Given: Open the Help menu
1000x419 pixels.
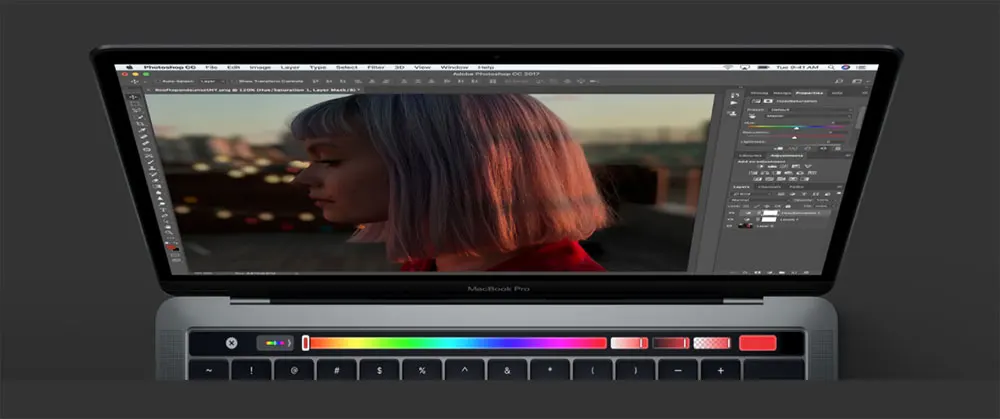Looking at the screenshot, I should pos(486,67).
